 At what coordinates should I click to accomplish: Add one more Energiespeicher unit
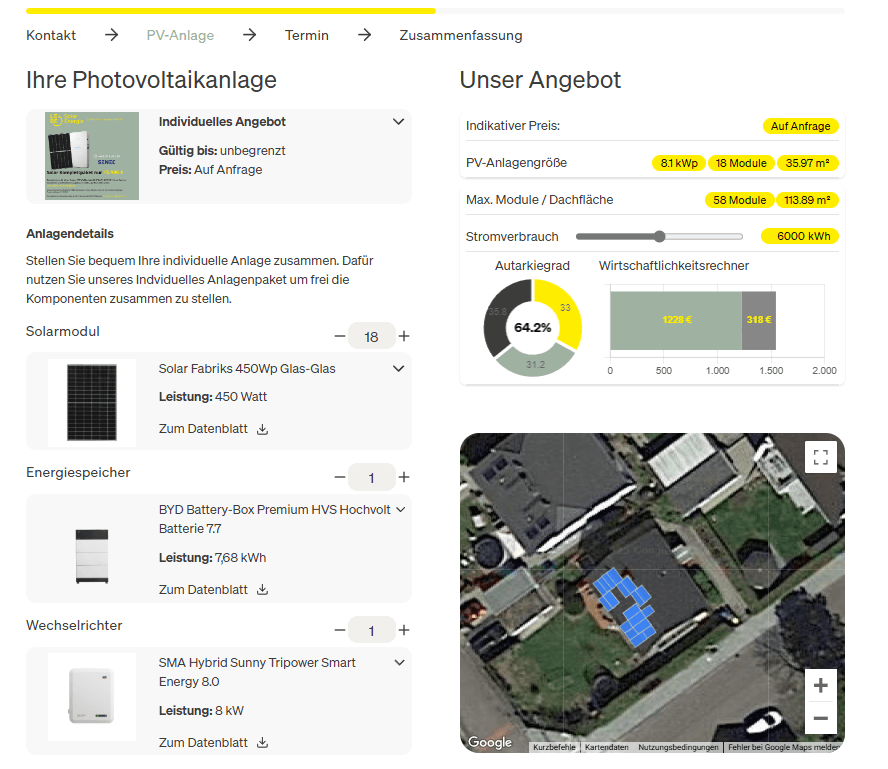click(x=404, y=478)
